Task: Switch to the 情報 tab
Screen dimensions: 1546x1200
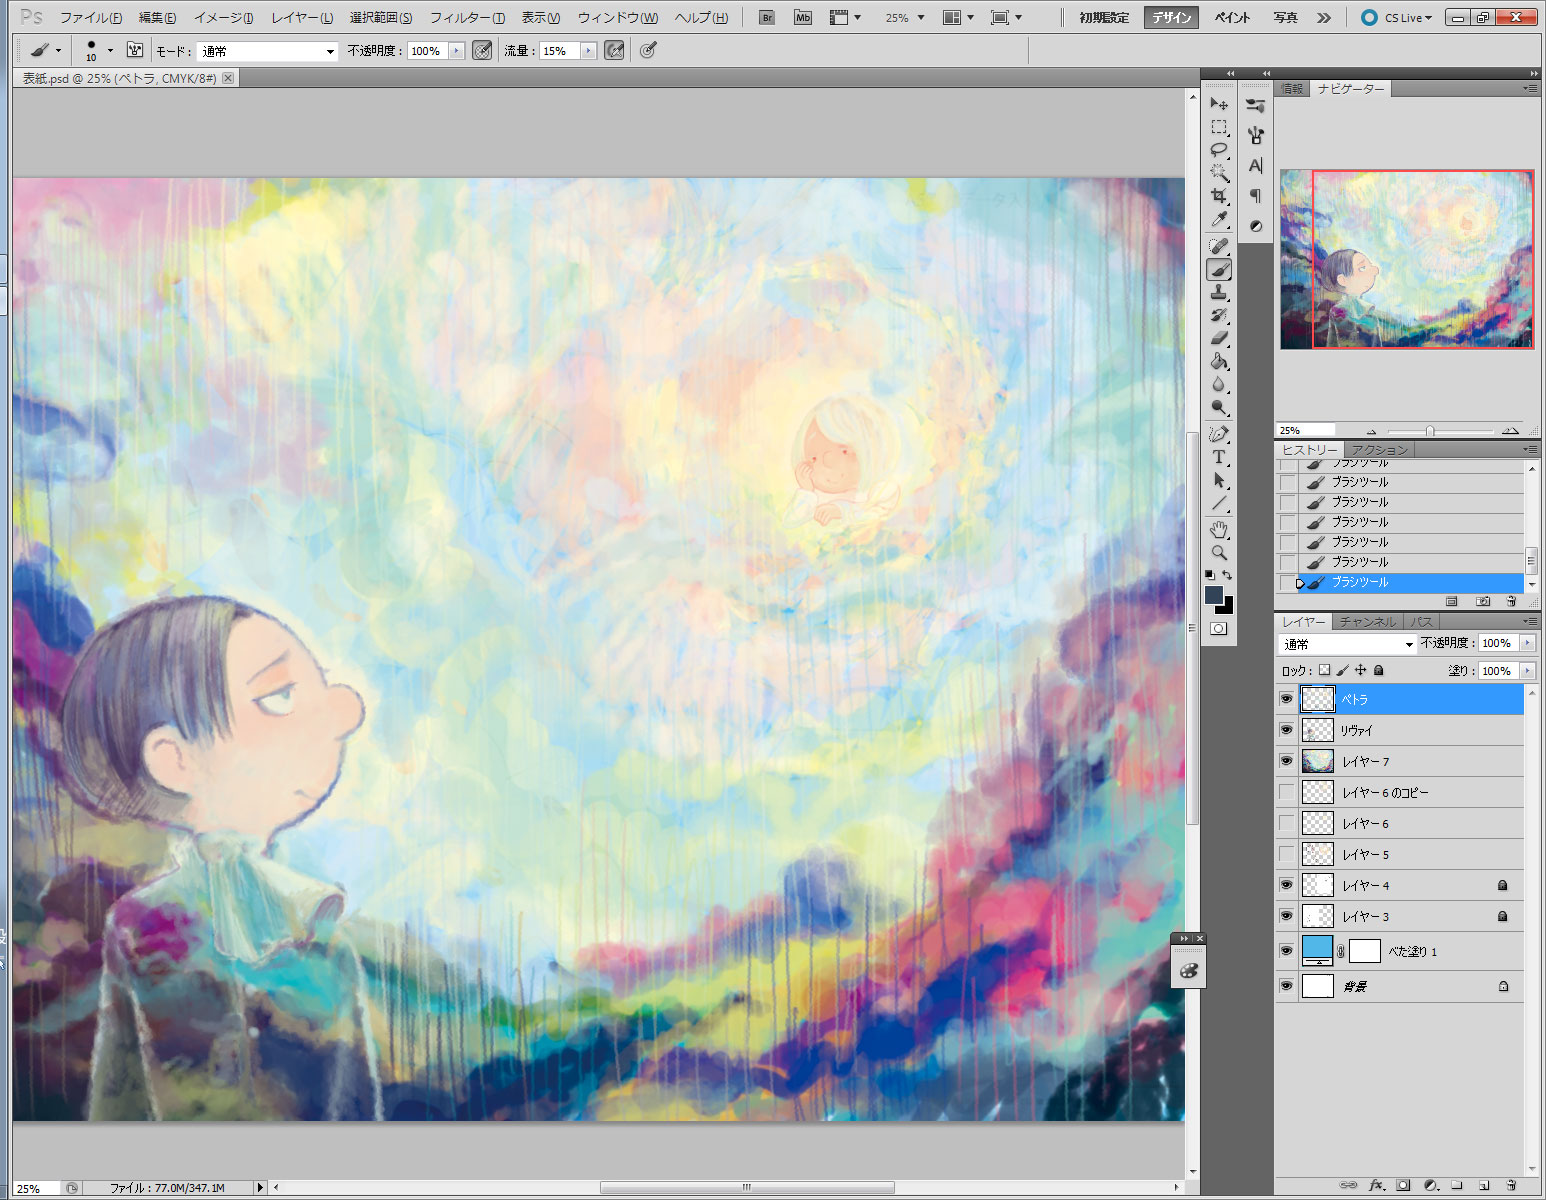Action: [x=1292, y=89]
